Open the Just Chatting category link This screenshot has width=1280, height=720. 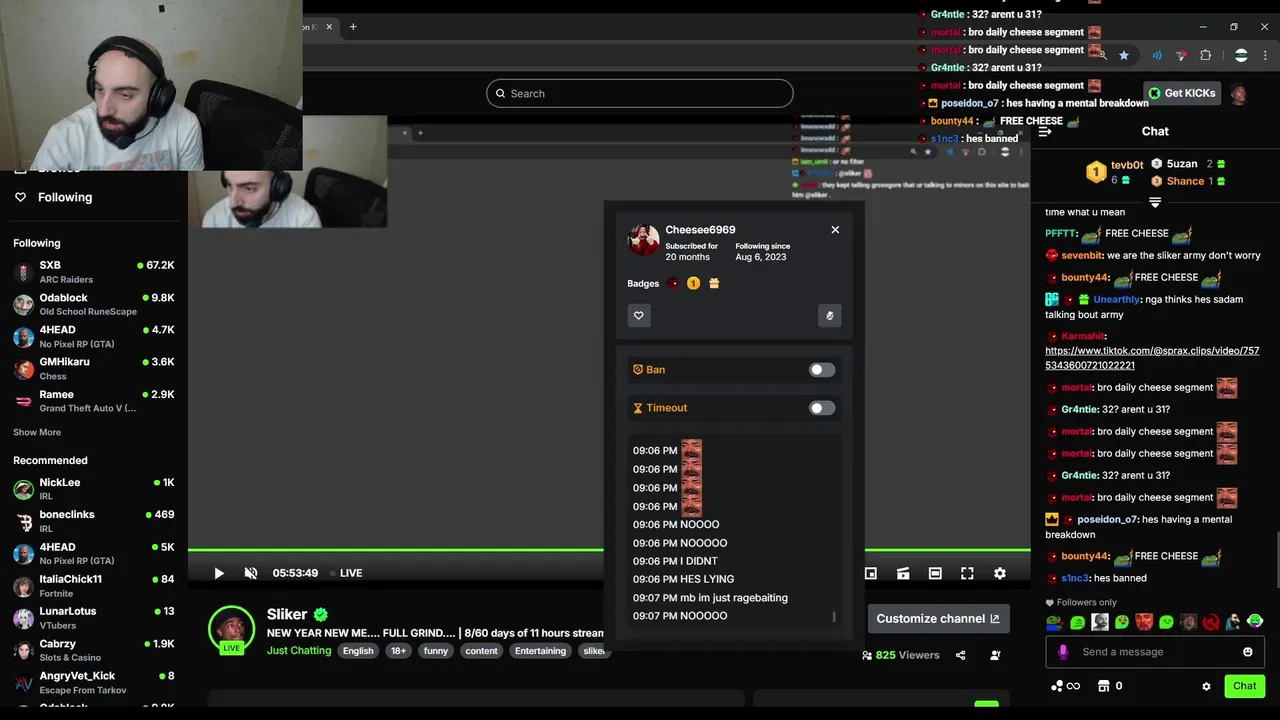tap(299, 651)
